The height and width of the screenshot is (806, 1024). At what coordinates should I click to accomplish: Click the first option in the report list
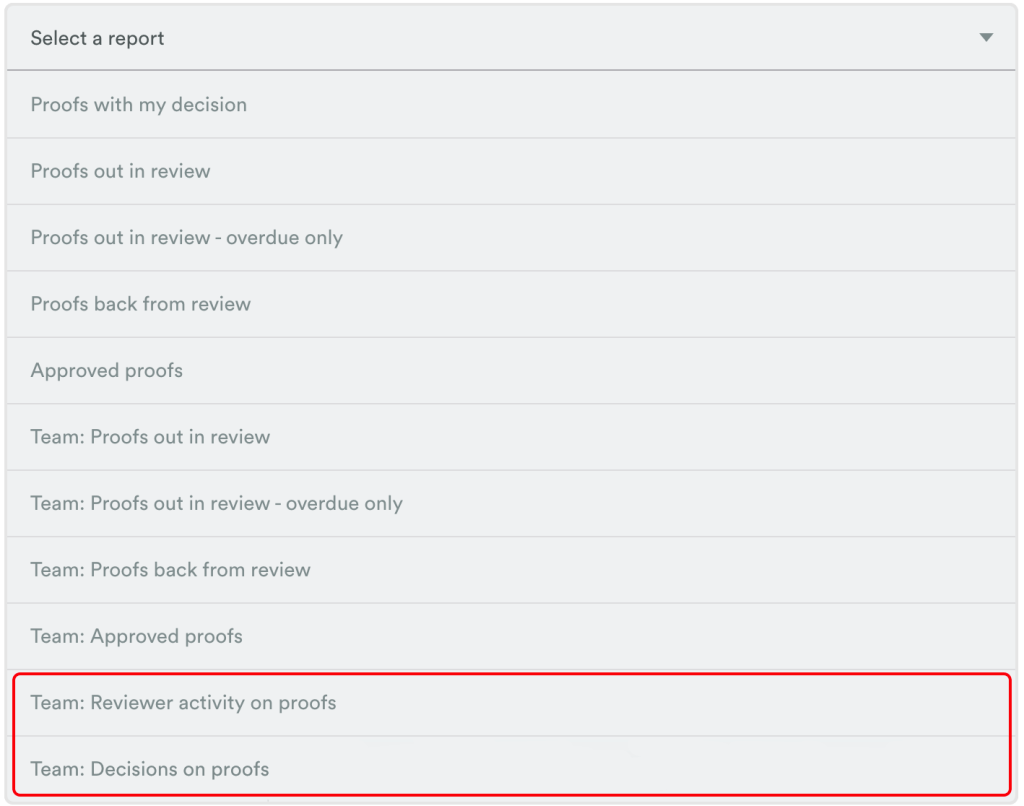coord(139,105)
